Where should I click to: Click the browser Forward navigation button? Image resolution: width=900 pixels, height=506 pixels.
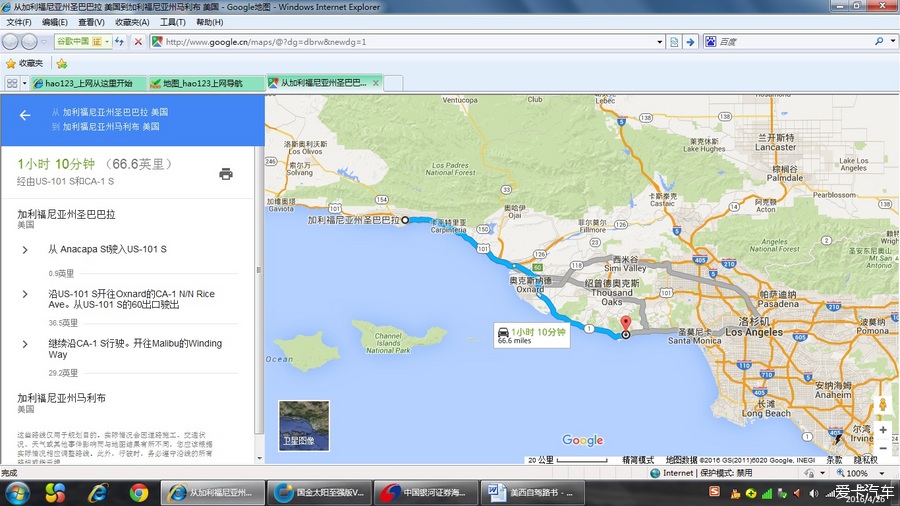29,42
